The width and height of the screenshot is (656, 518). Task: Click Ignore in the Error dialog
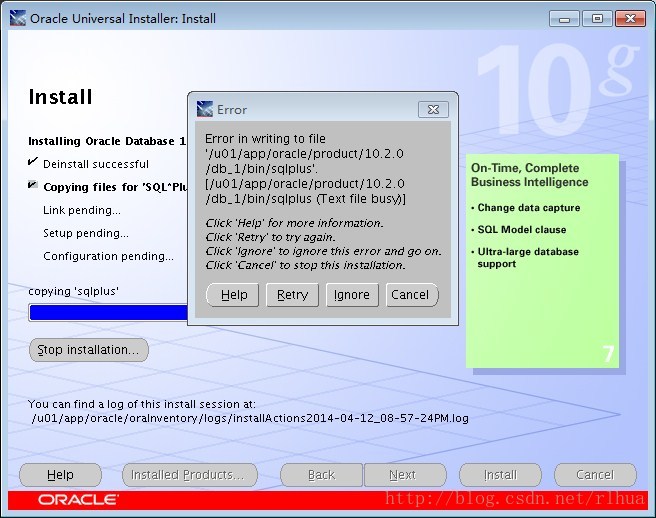352,295
